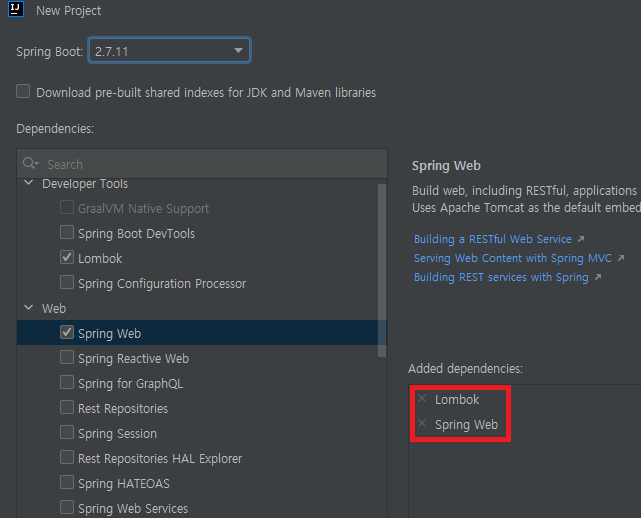
Task: Open external link arrow beside Serving Web Content
Action: 621,258
